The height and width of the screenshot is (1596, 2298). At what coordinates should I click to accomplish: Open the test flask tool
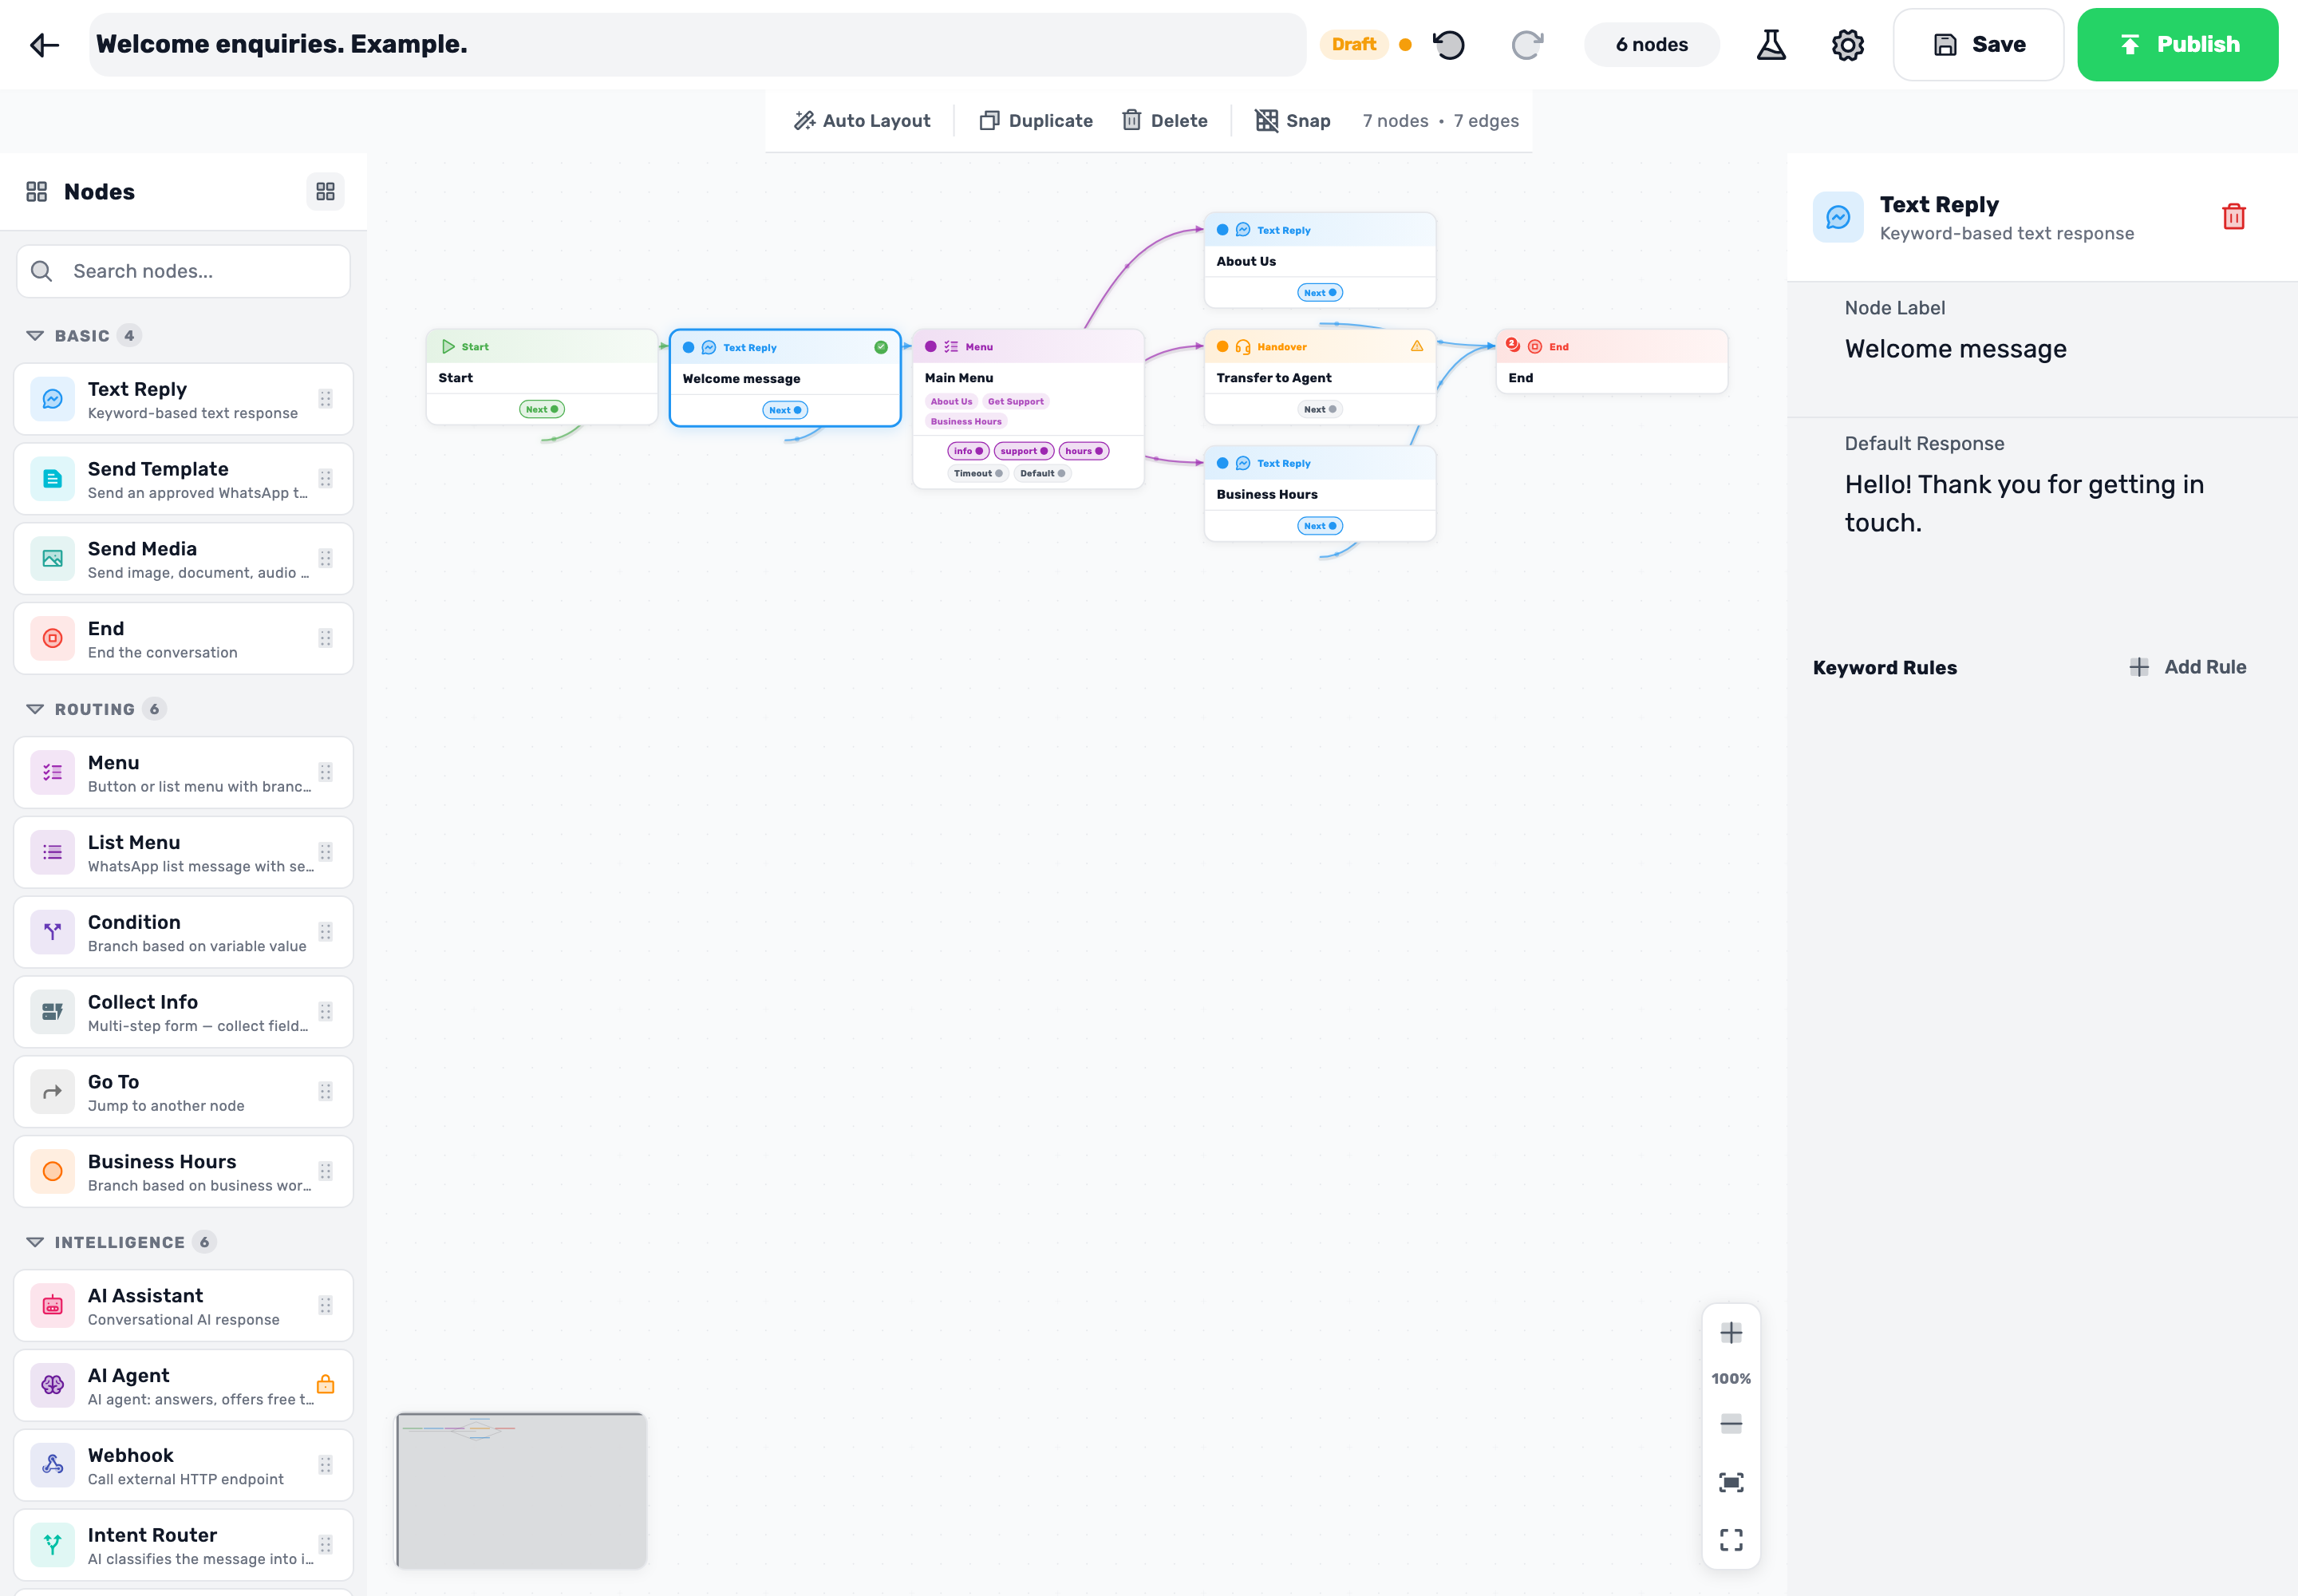point(1771,45)
